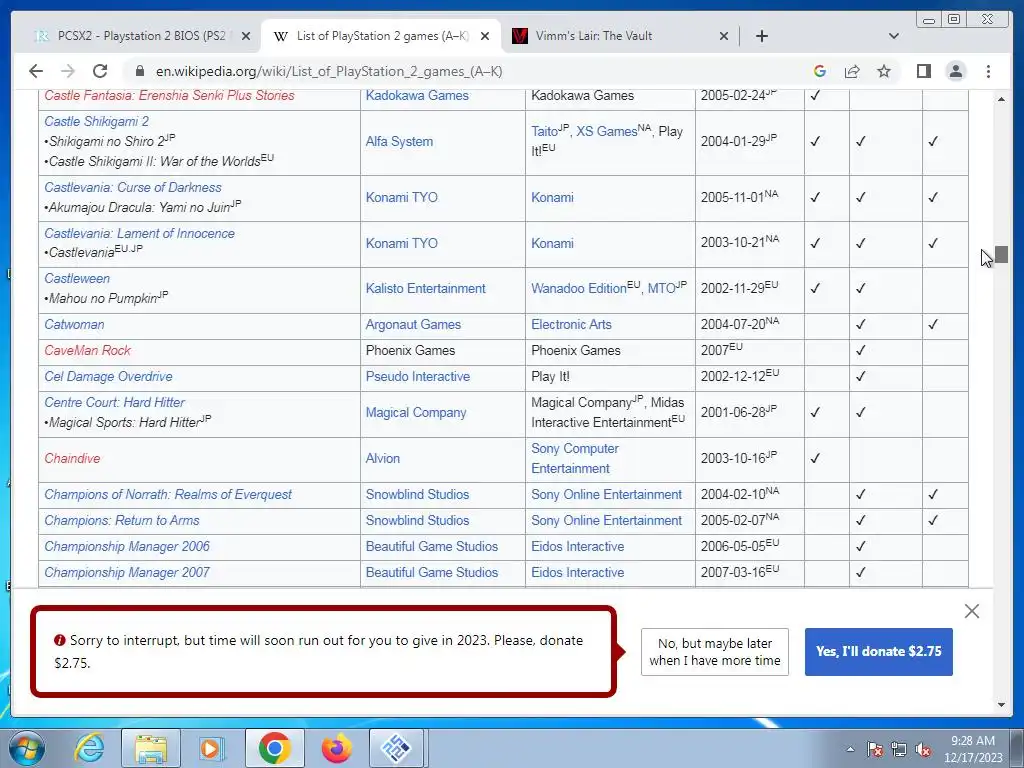Open the browser side panel
1024x768 pixels.
tap(923, 71)
